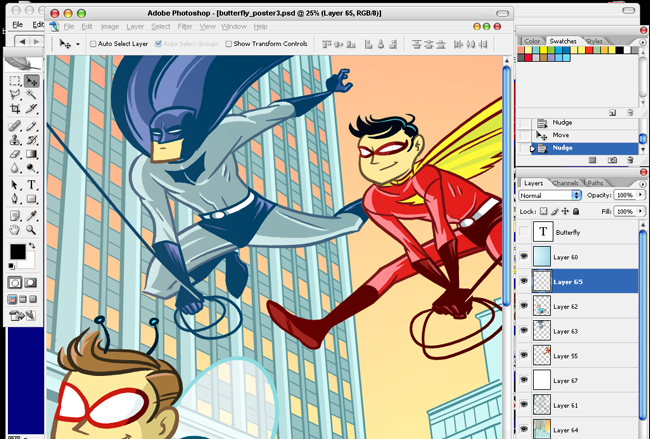Pick the black swatch in Swatches palette
Viewport: 650px width, 439px height.
pos(620,50)
